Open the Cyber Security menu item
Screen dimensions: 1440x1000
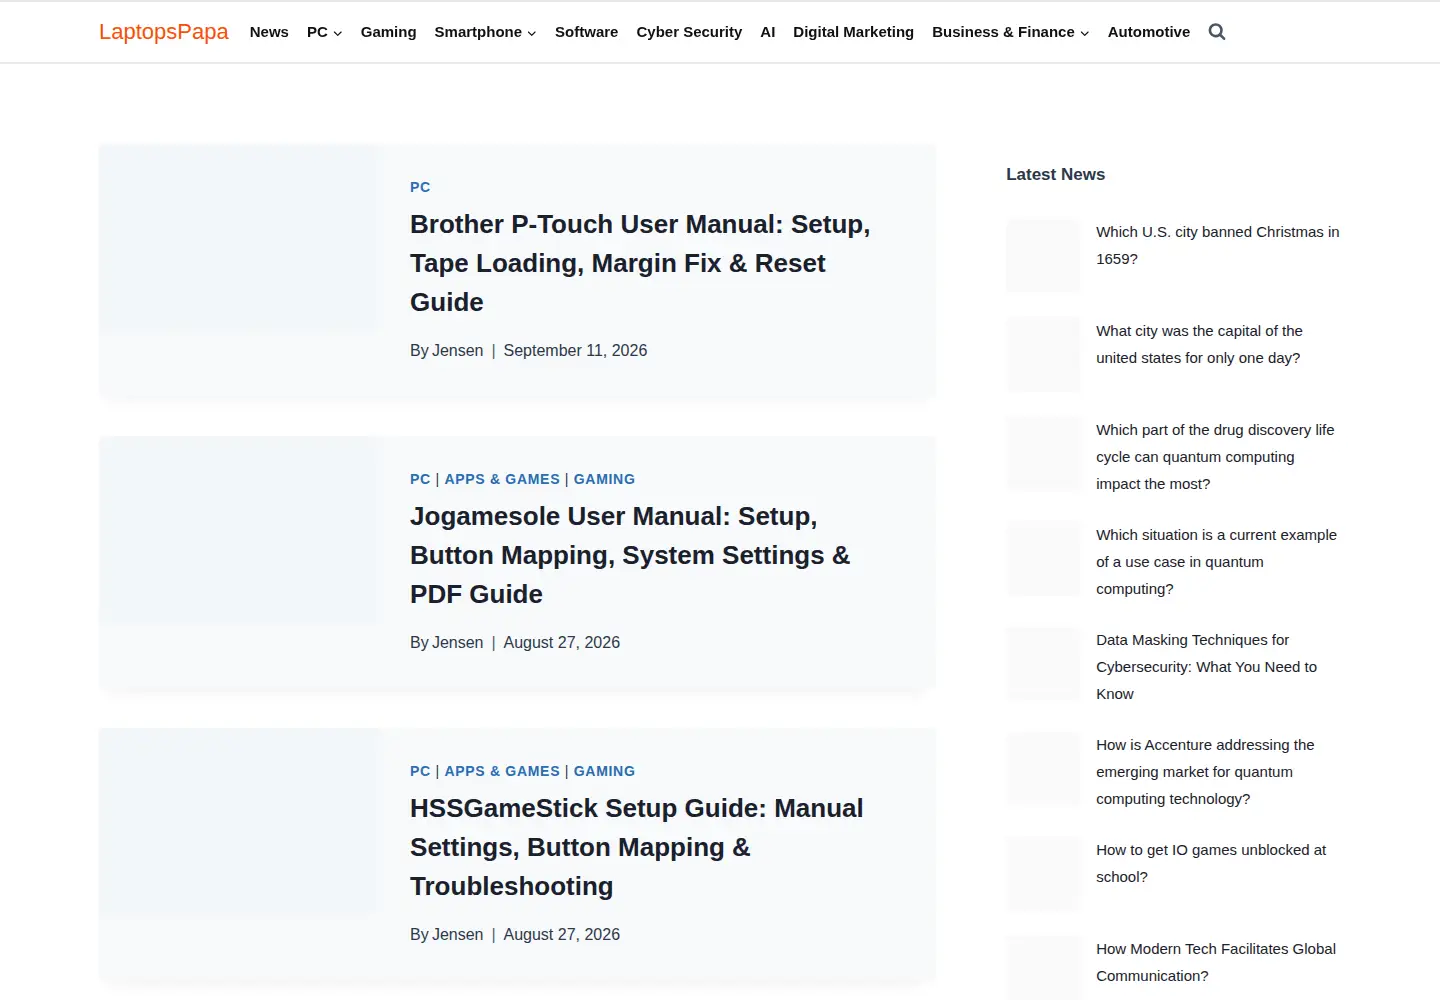[x=689, y=32]
